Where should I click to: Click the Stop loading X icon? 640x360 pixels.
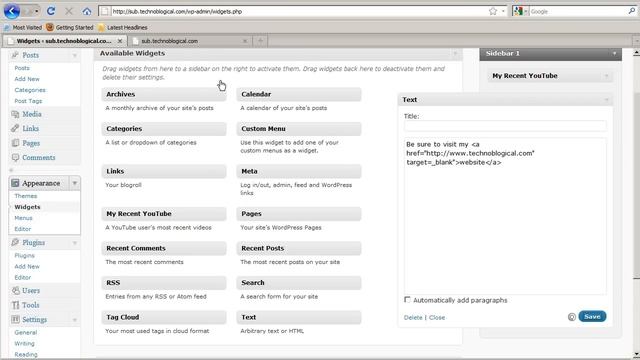[69, 11]
